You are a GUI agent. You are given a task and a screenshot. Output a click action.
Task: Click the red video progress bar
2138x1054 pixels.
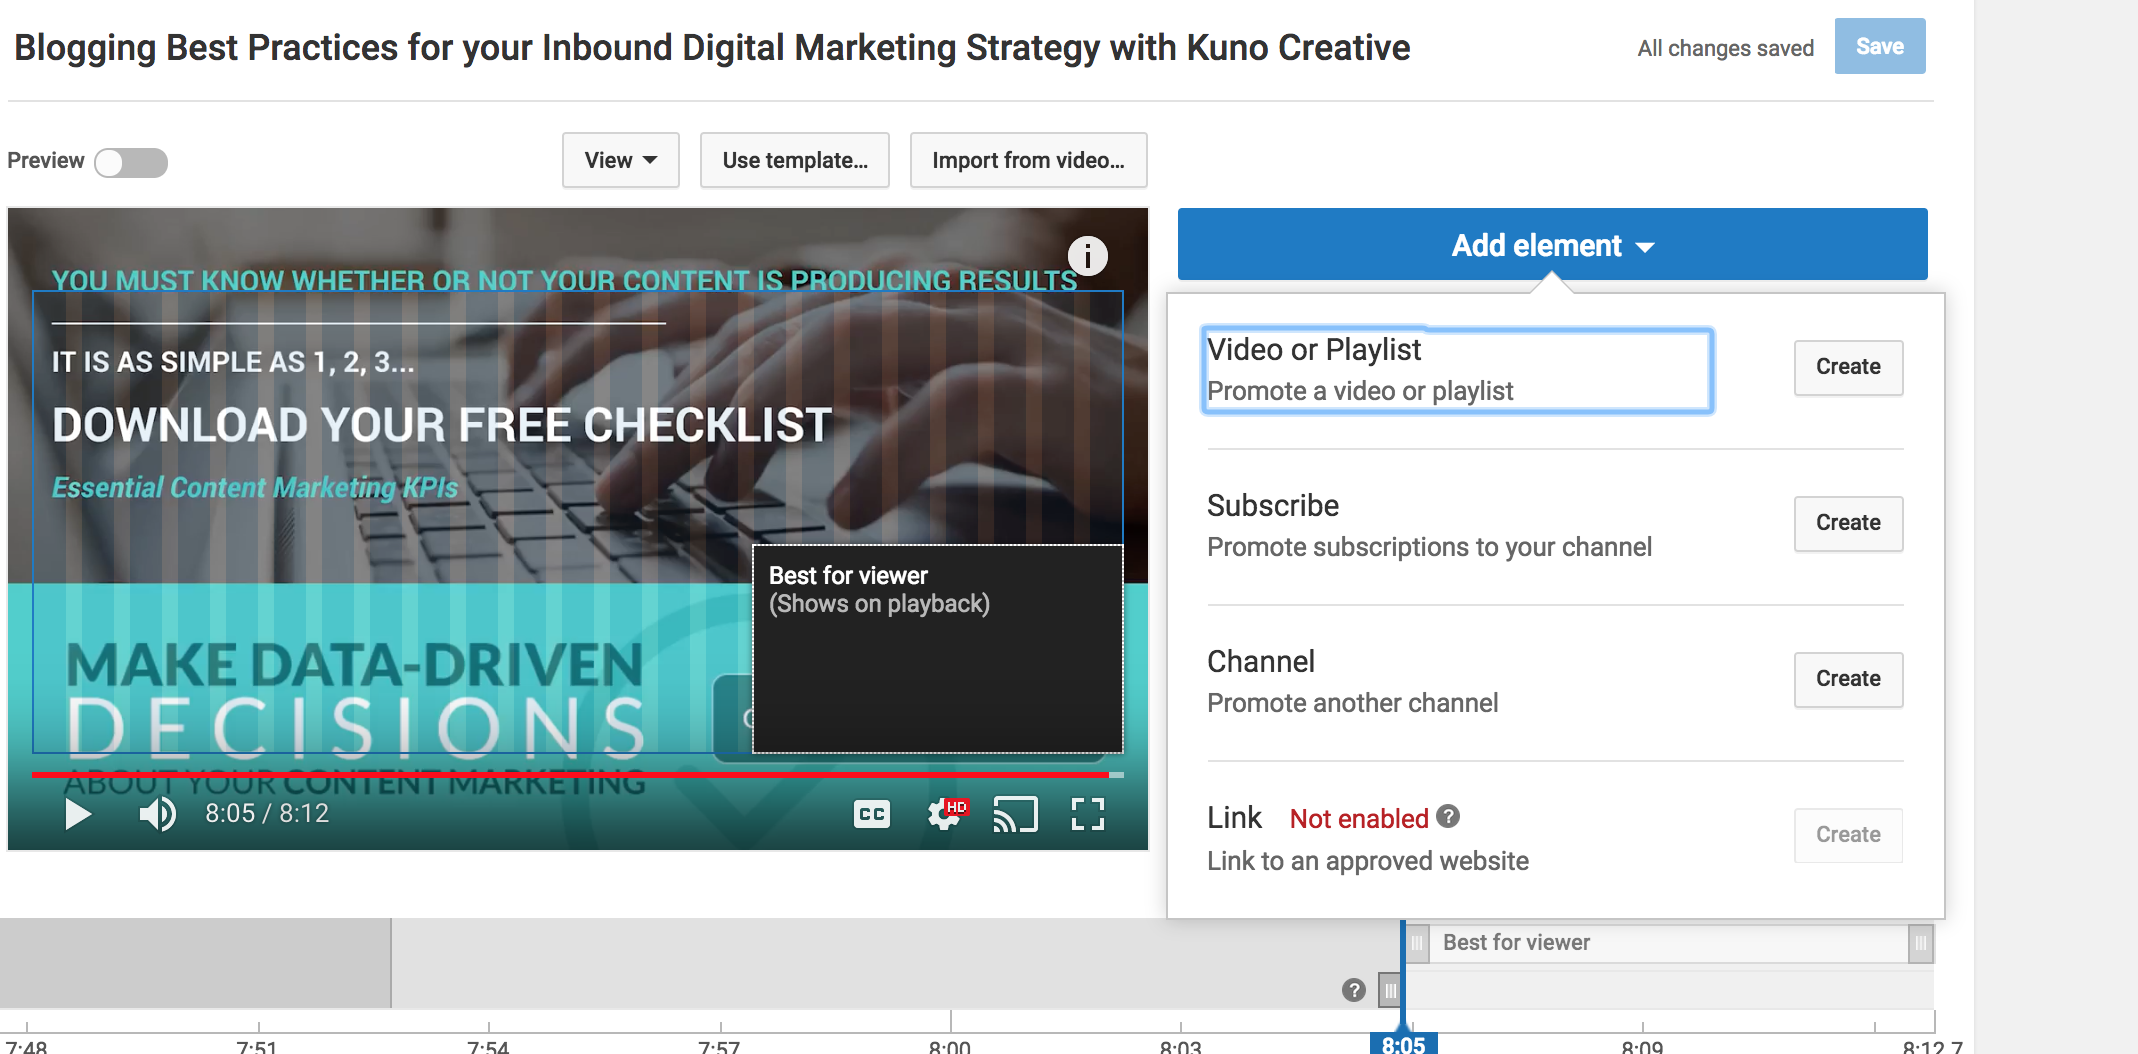point(570,774)
